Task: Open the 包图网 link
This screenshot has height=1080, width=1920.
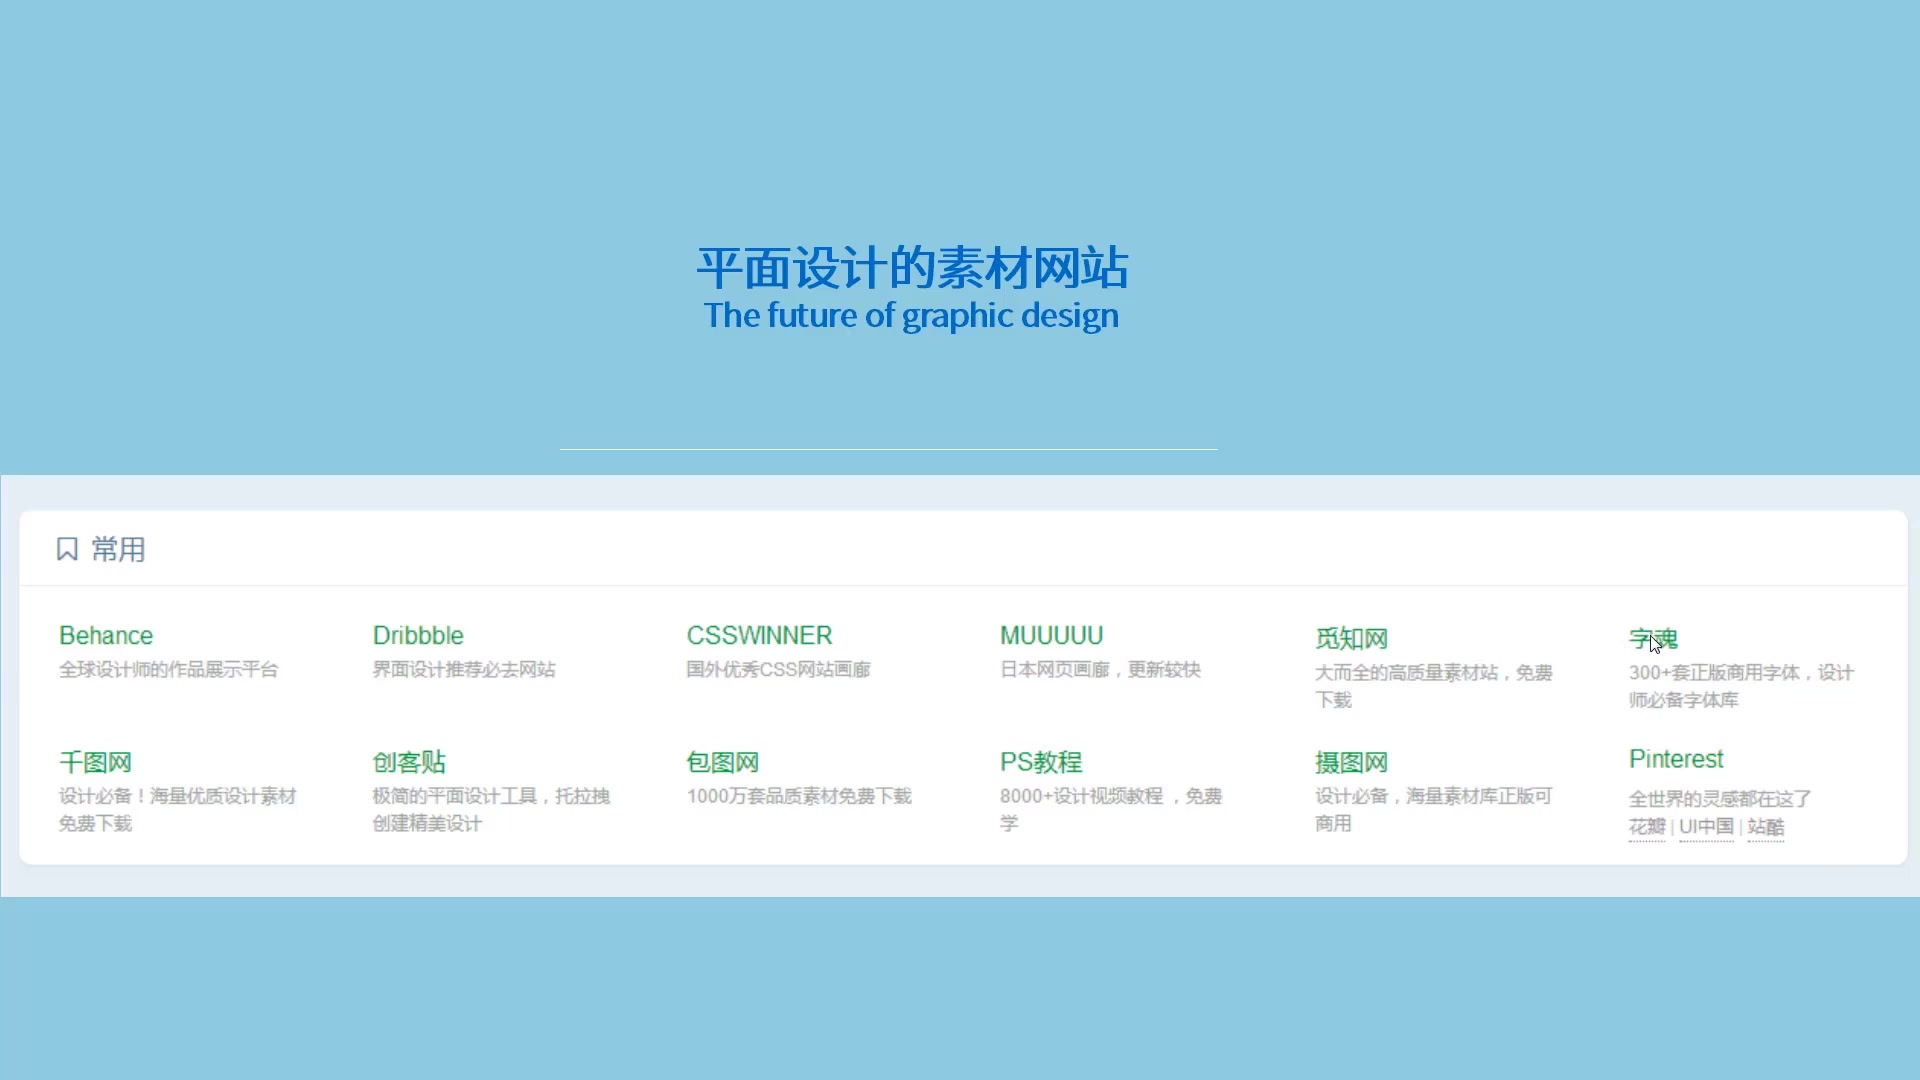Action: tap(722, 762)
